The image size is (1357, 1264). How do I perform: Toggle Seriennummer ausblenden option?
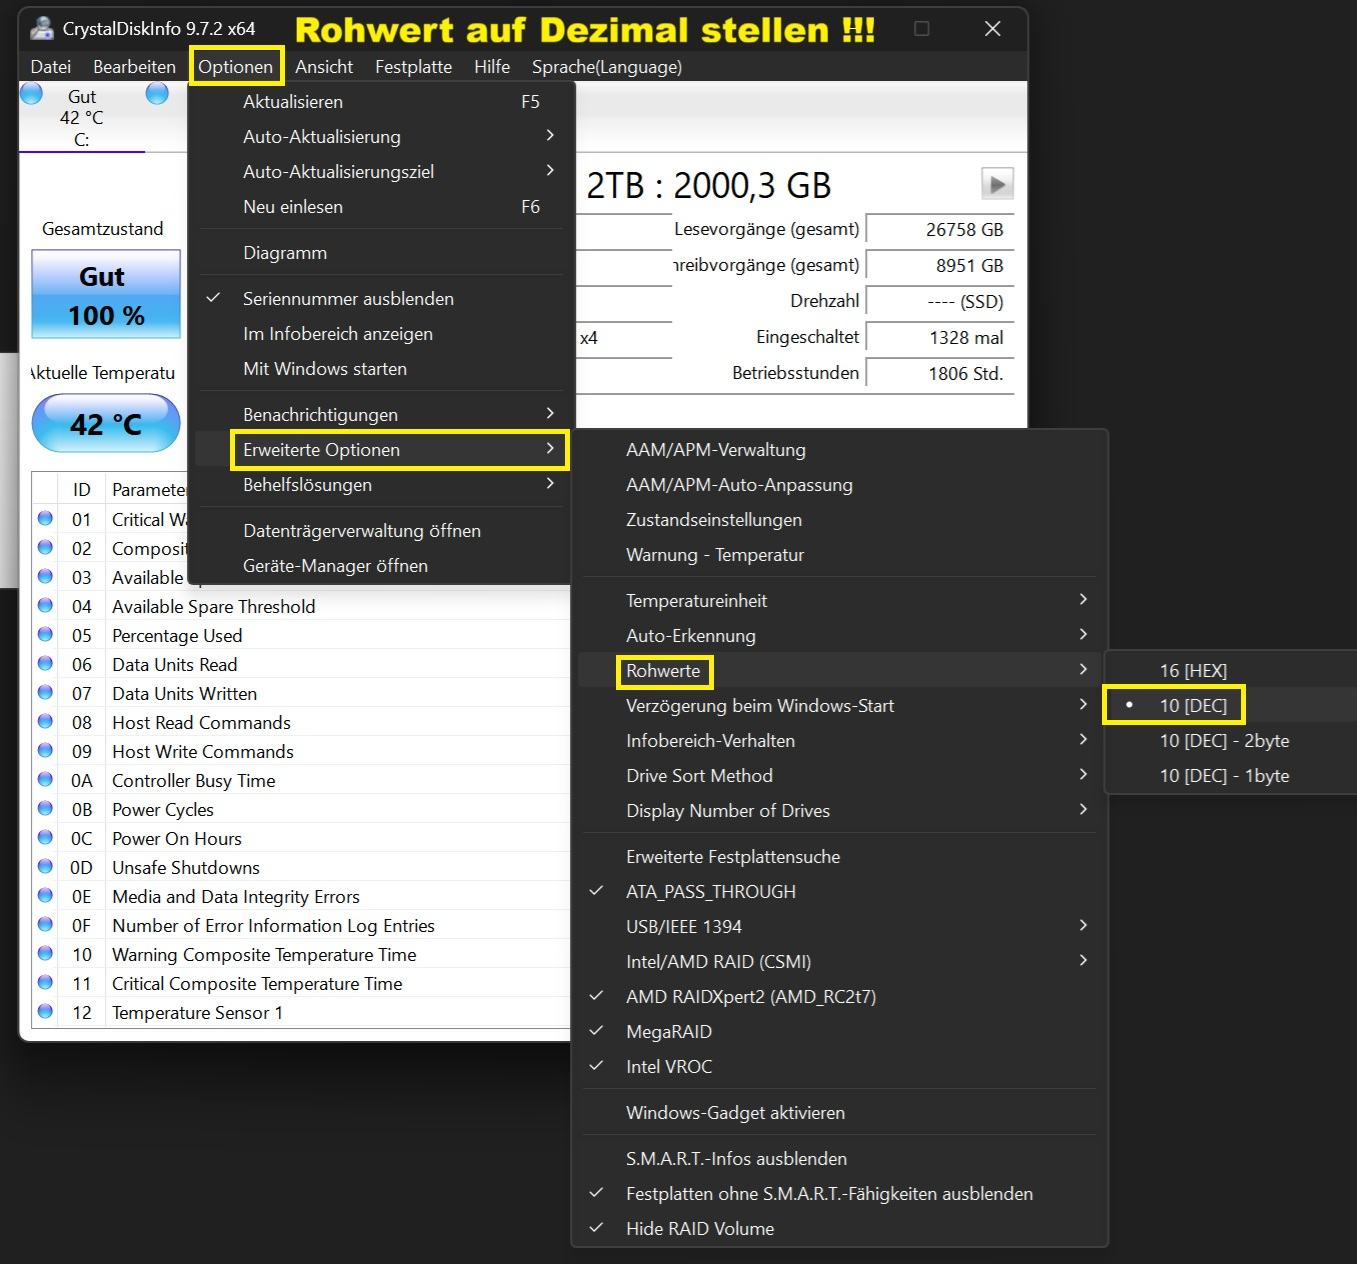[381, 298]
